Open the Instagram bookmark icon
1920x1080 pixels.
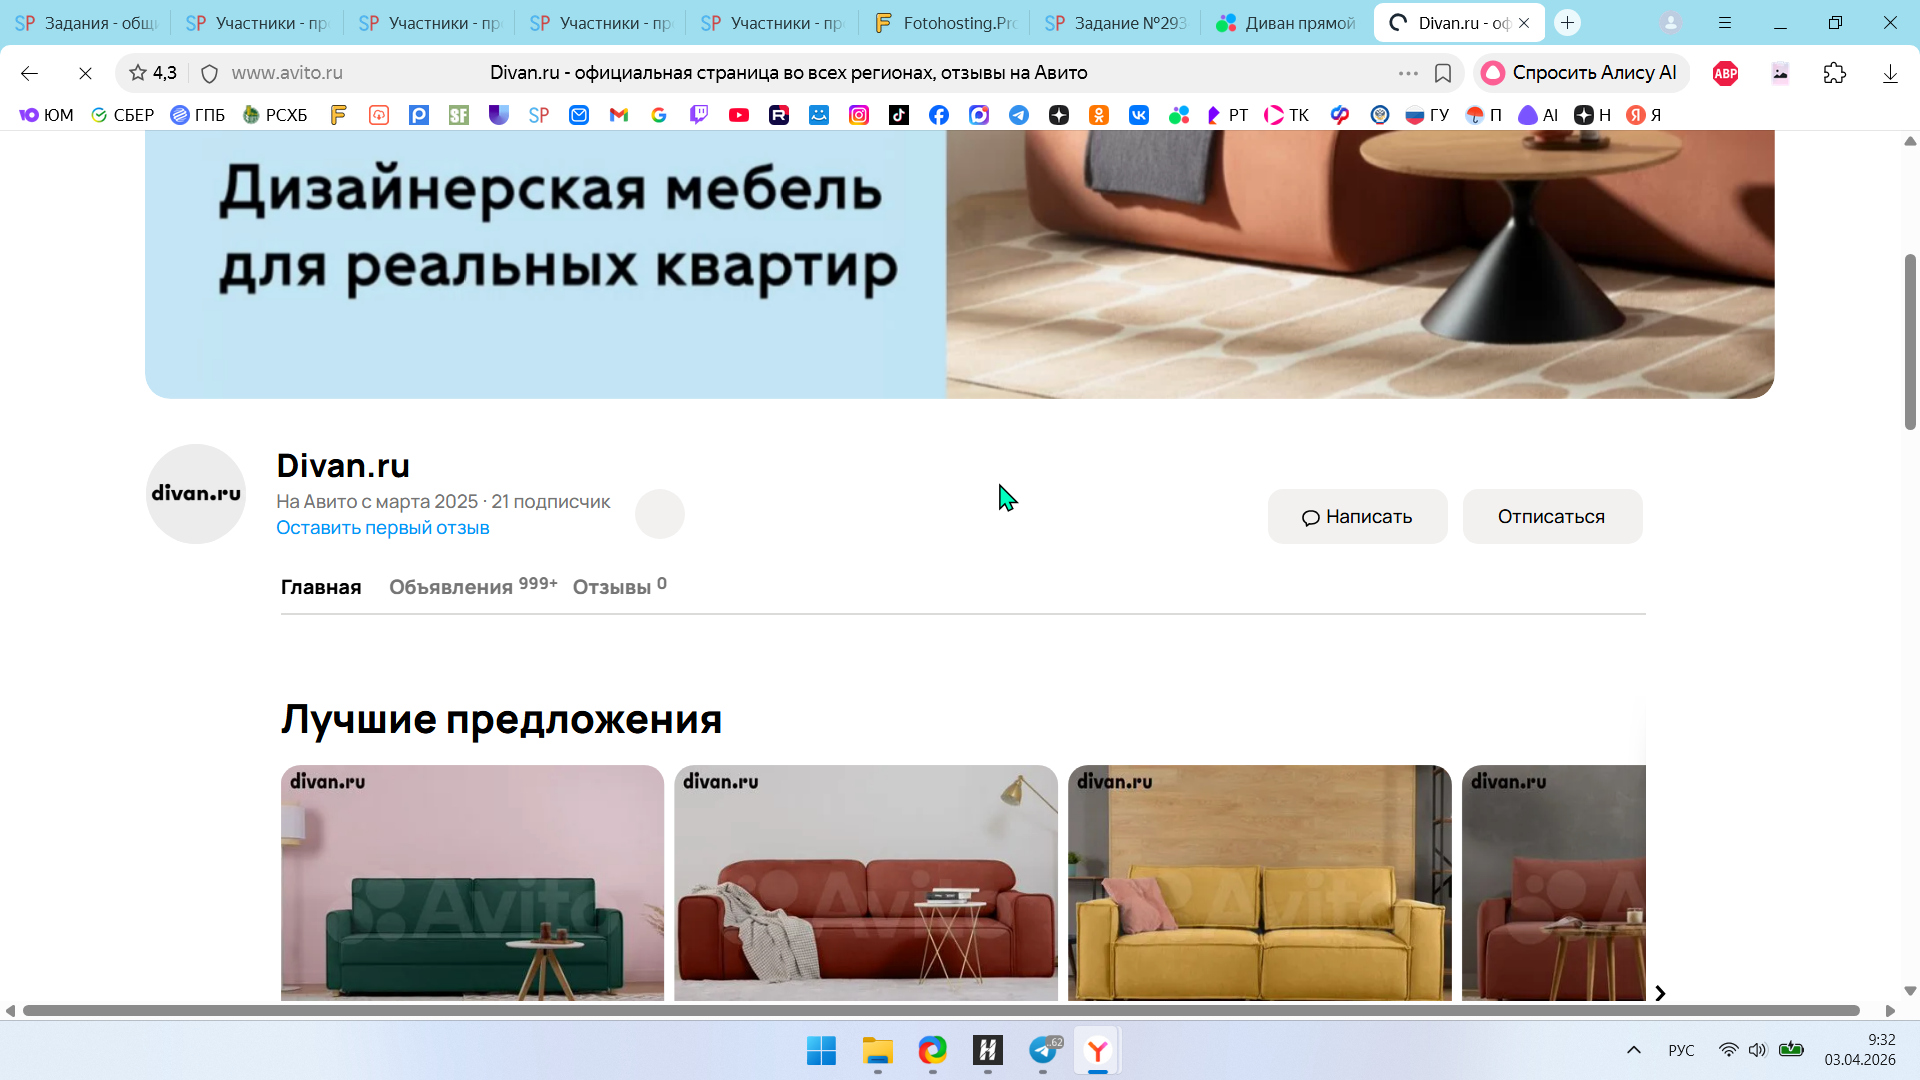(x=859, y=115)
